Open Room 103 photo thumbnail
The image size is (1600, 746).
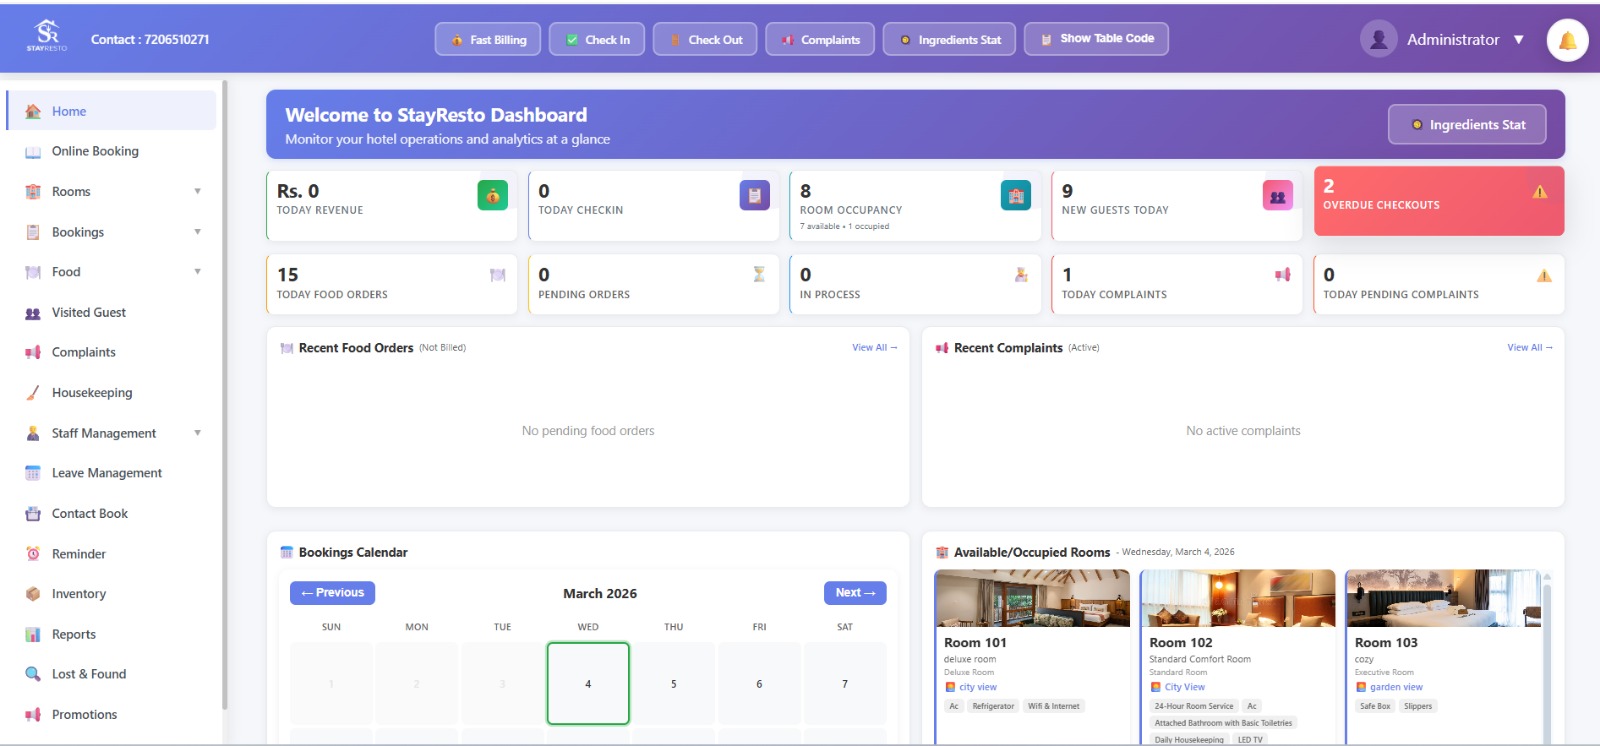tap(1443, 599)
